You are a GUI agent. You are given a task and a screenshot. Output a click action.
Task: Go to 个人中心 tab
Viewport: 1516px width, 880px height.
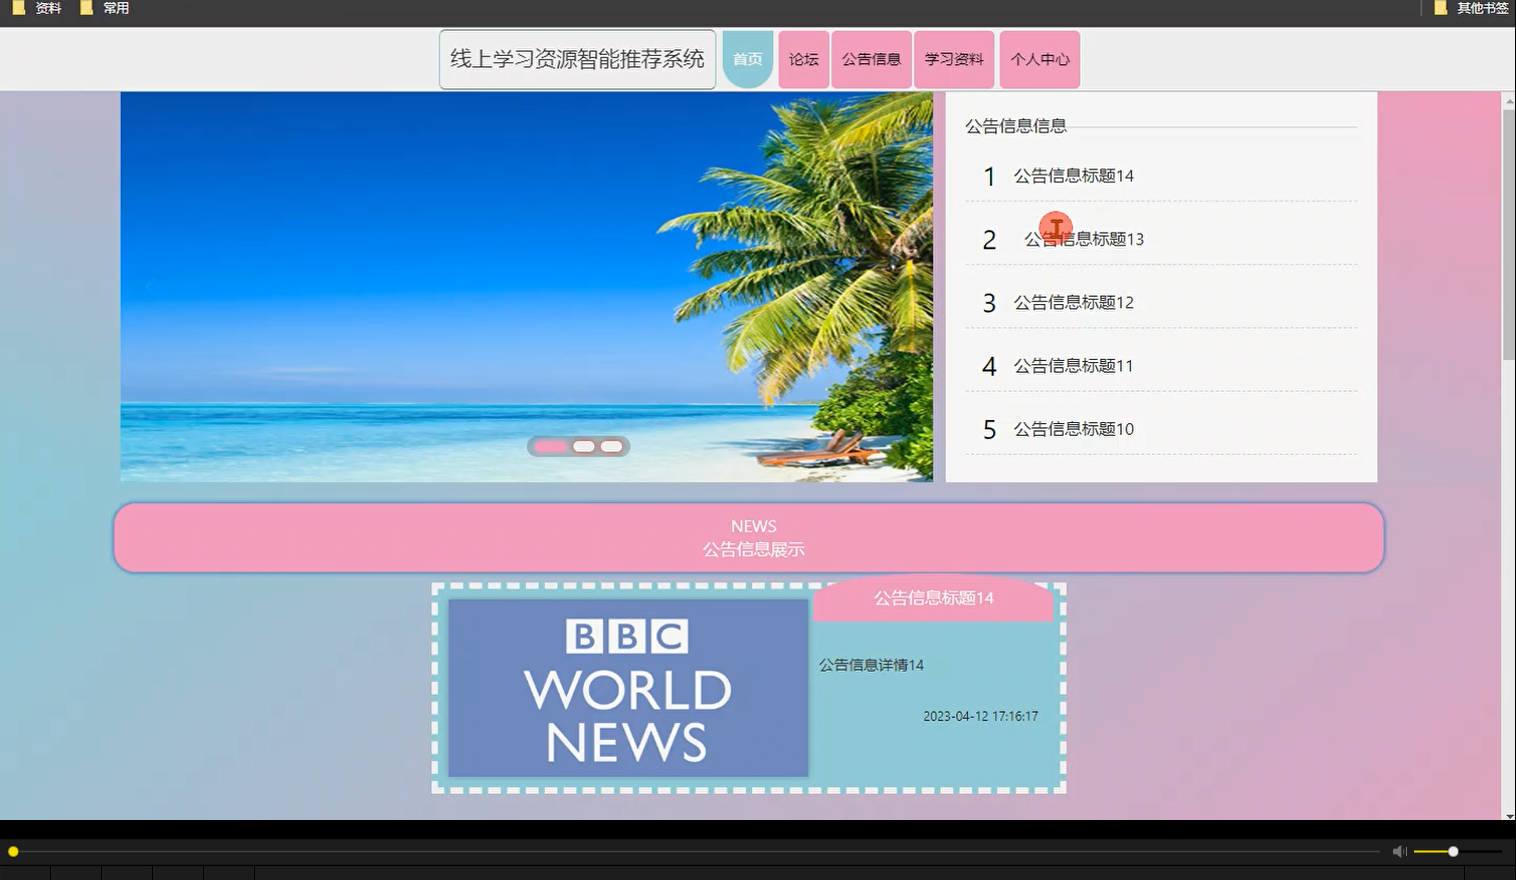(1039, 59)
